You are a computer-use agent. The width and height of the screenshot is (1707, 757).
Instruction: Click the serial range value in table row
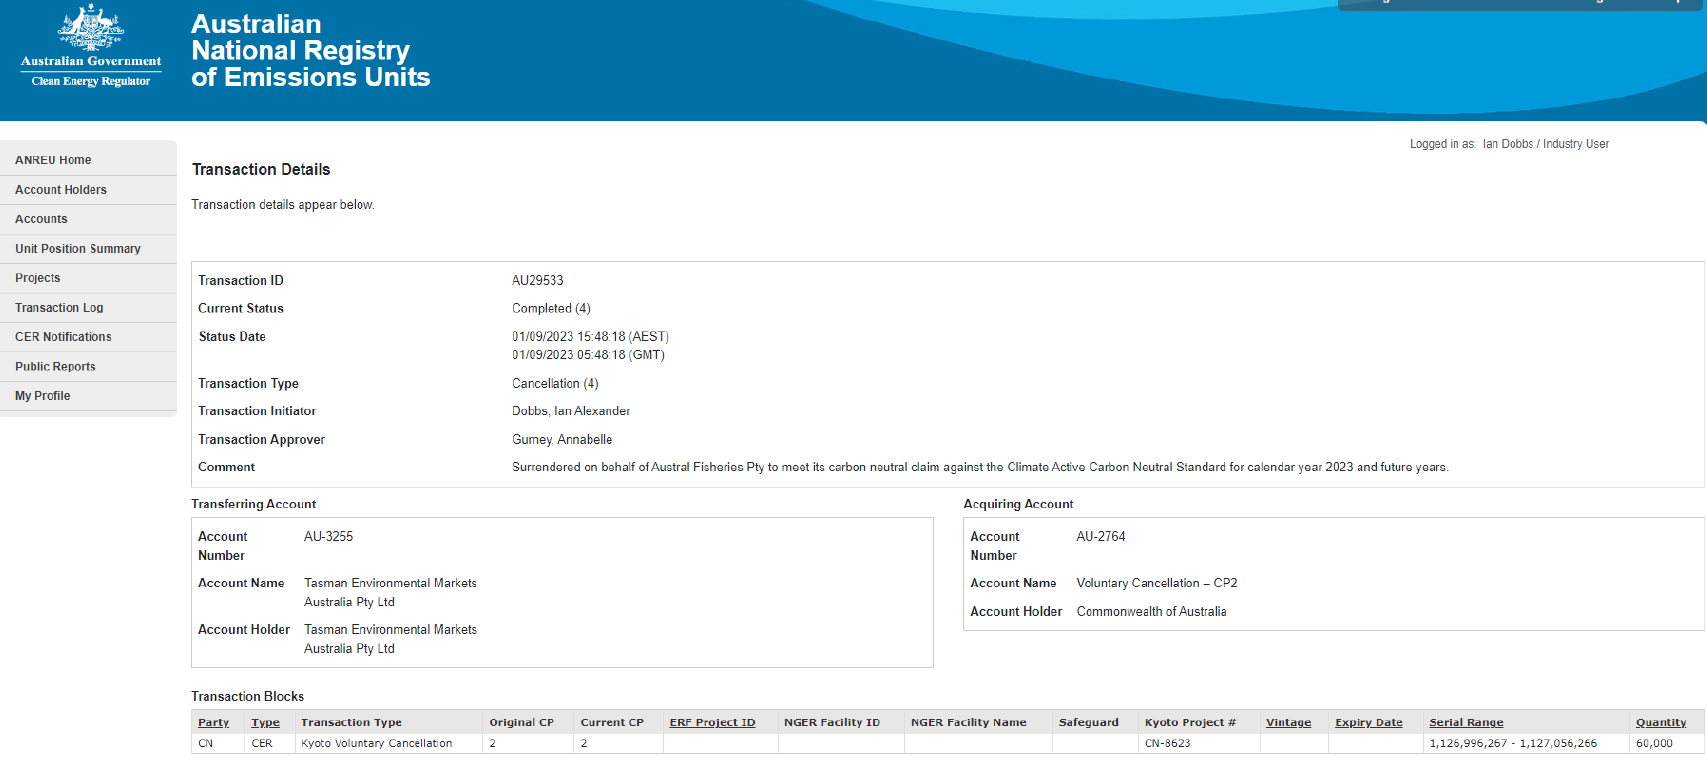[1513, 743]
